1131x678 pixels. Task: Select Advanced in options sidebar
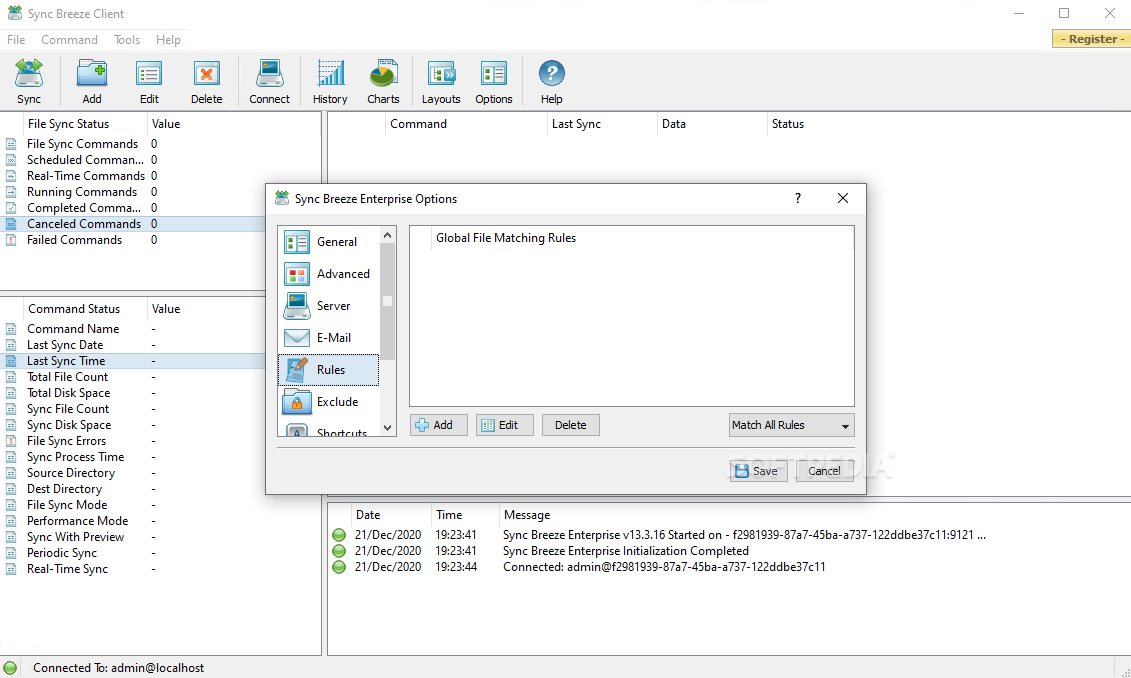(329, 274)
